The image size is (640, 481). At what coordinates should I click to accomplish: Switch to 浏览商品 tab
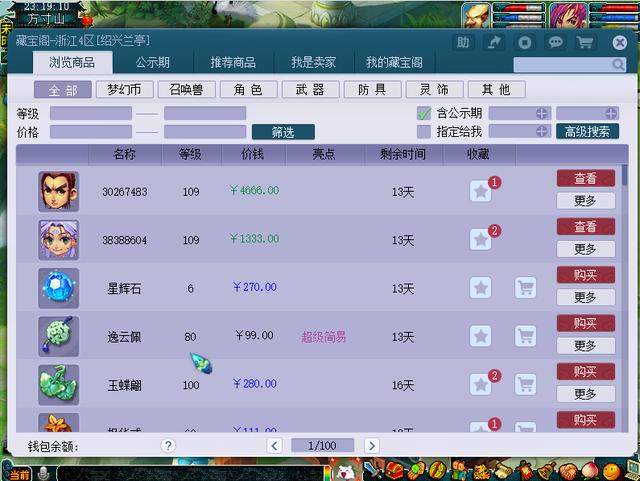pyautogui.click(x=72, y=62)
